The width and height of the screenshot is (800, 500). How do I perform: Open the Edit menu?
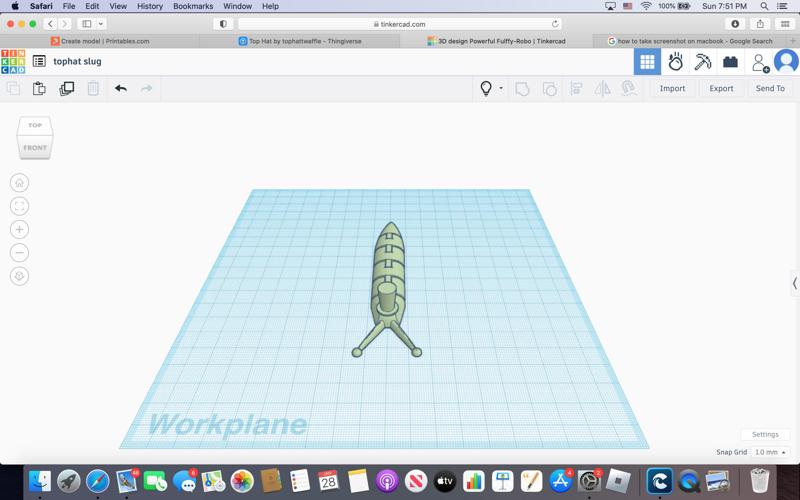[x=92, y=6]
